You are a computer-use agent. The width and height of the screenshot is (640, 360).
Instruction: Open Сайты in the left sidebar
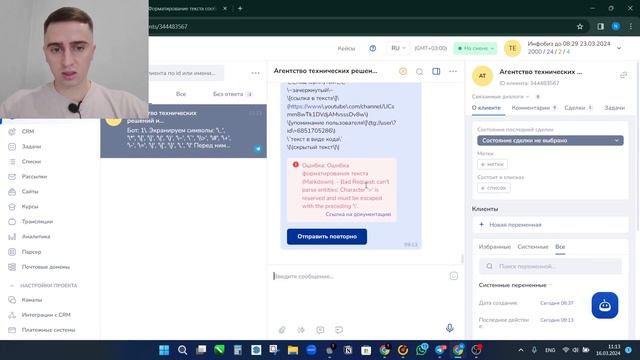tap(30, 191)
